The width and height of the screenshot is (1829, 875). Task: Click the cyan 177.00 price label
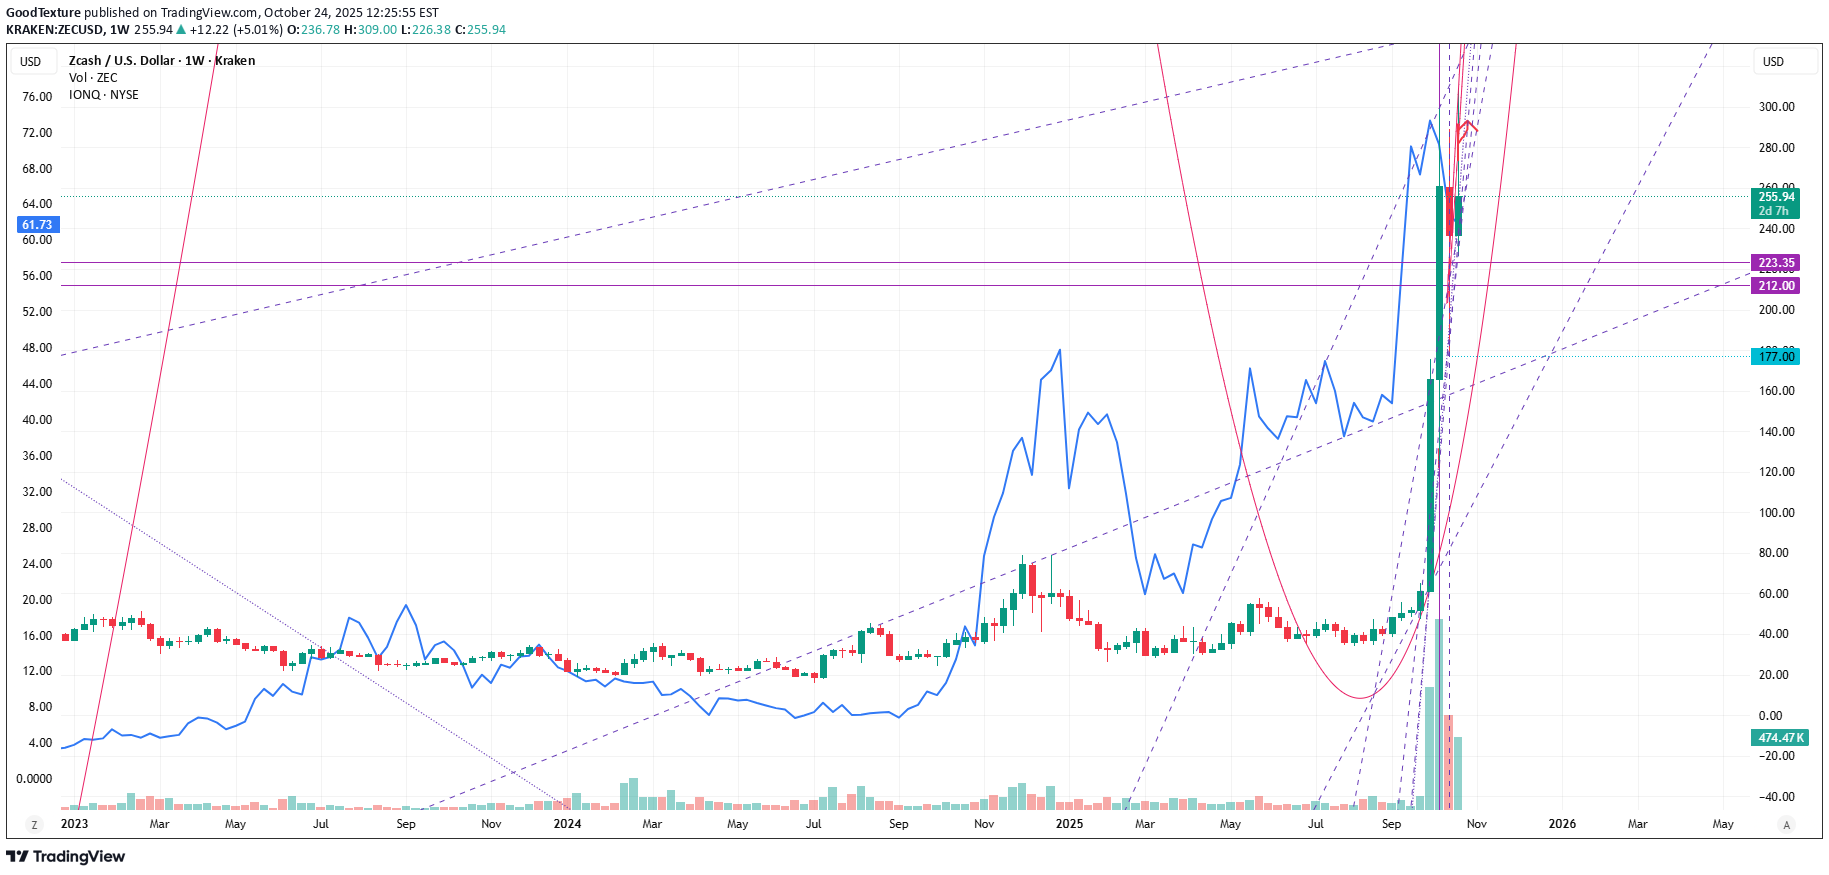(1776, 357)
